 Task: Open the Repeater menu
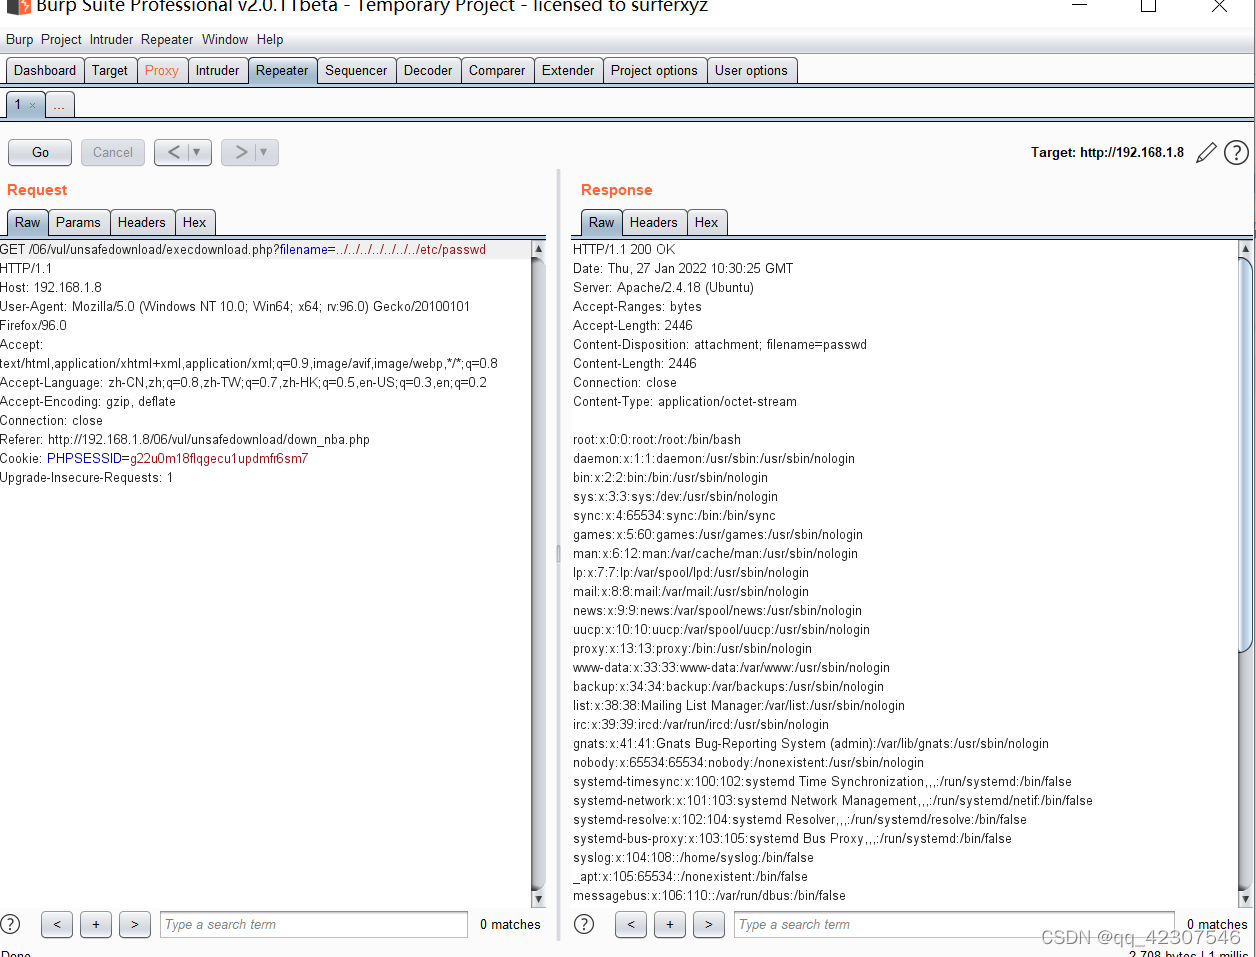coord(167,40)
